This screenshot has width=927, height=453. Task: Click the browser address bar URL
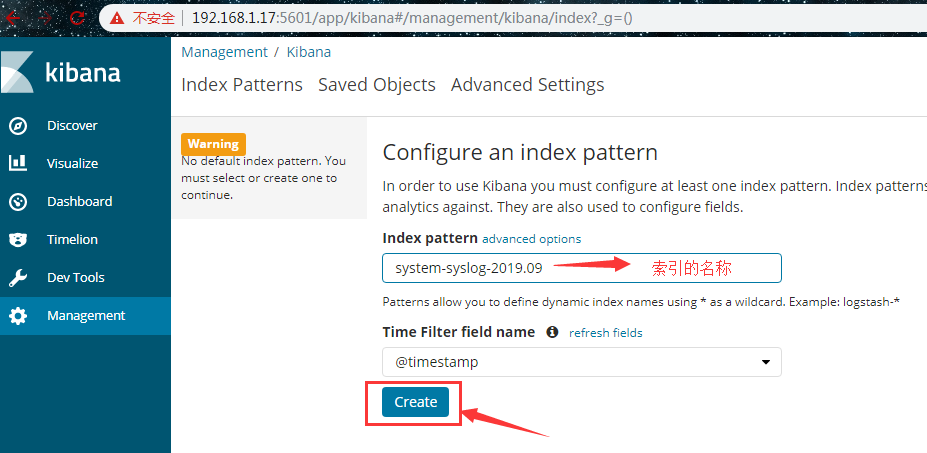[413, 18]
